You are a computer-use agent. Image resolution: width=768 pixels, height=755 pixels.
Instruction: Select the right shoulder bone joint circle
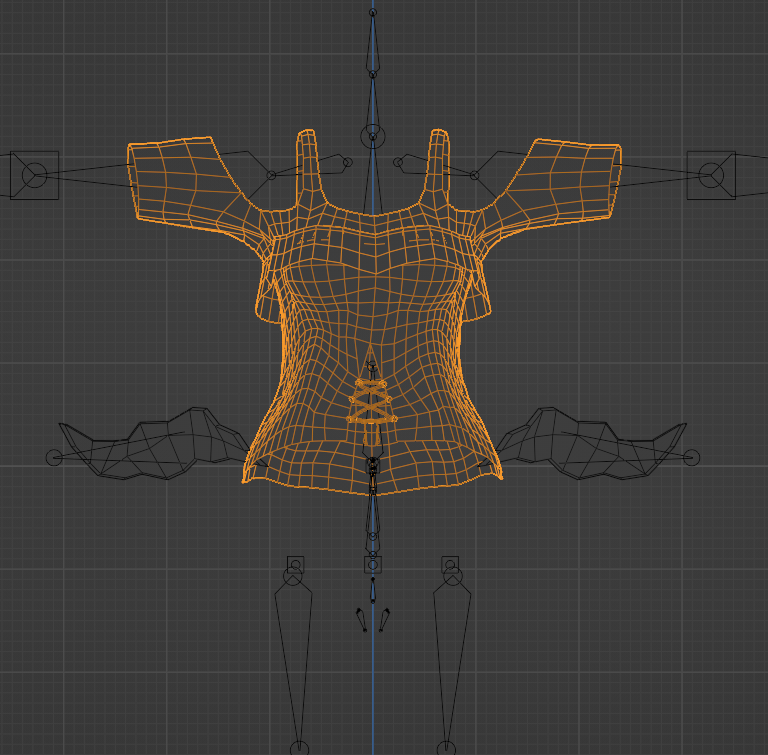[474, 175]
